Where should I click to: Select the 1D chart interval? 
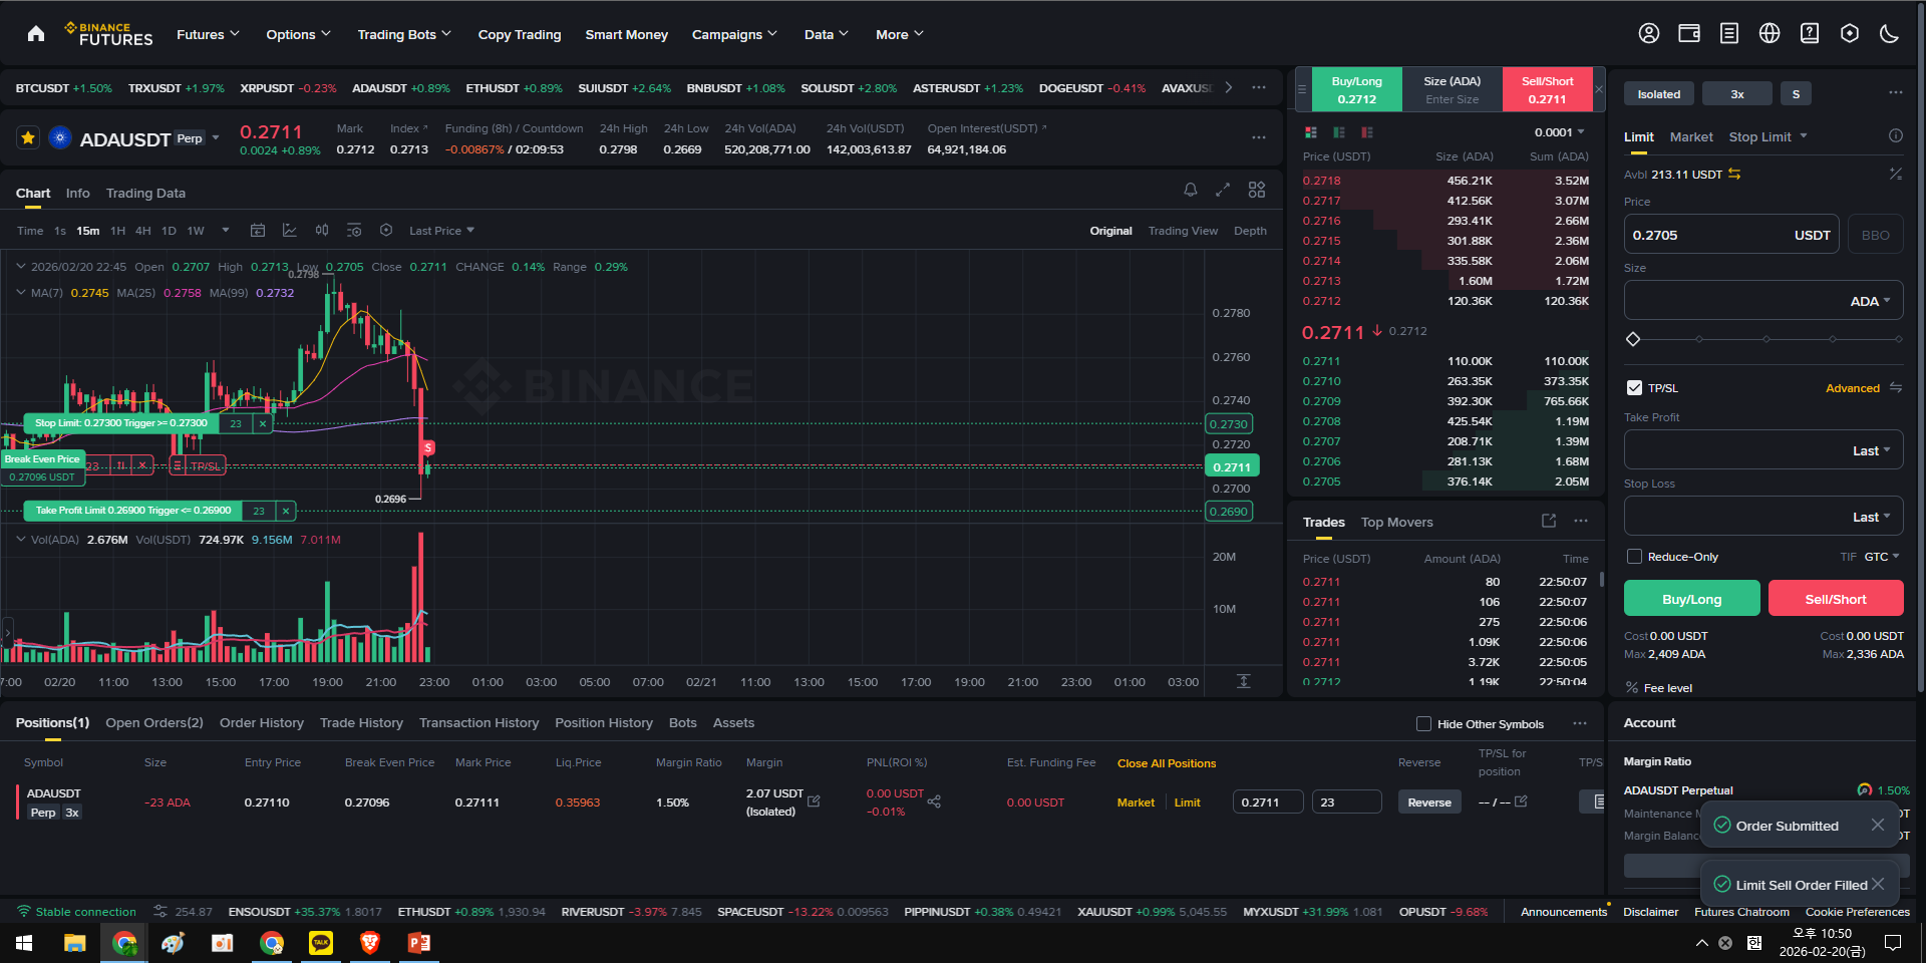[169, 231]
